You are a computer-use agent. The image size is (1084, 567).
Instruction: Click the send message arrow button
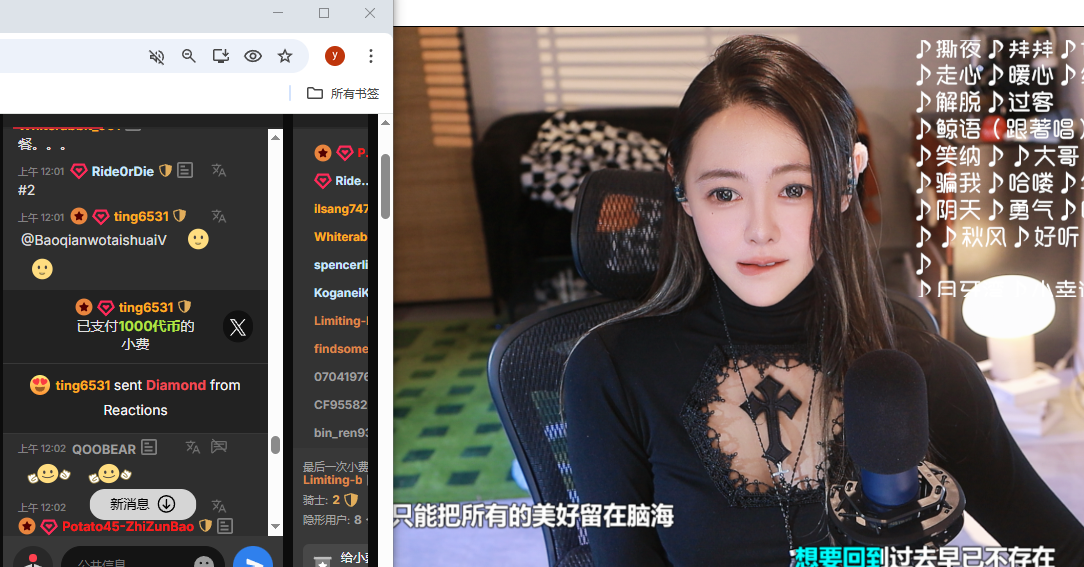pos(252,560)
